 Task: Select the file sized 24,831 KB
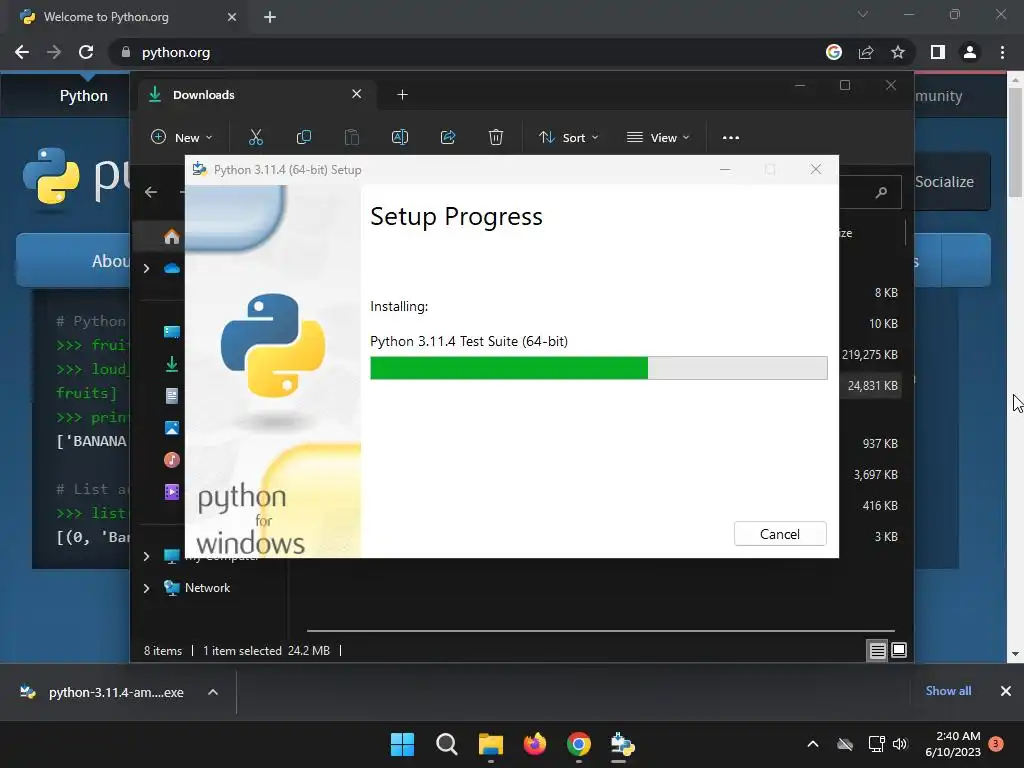[x=872, y=385]
